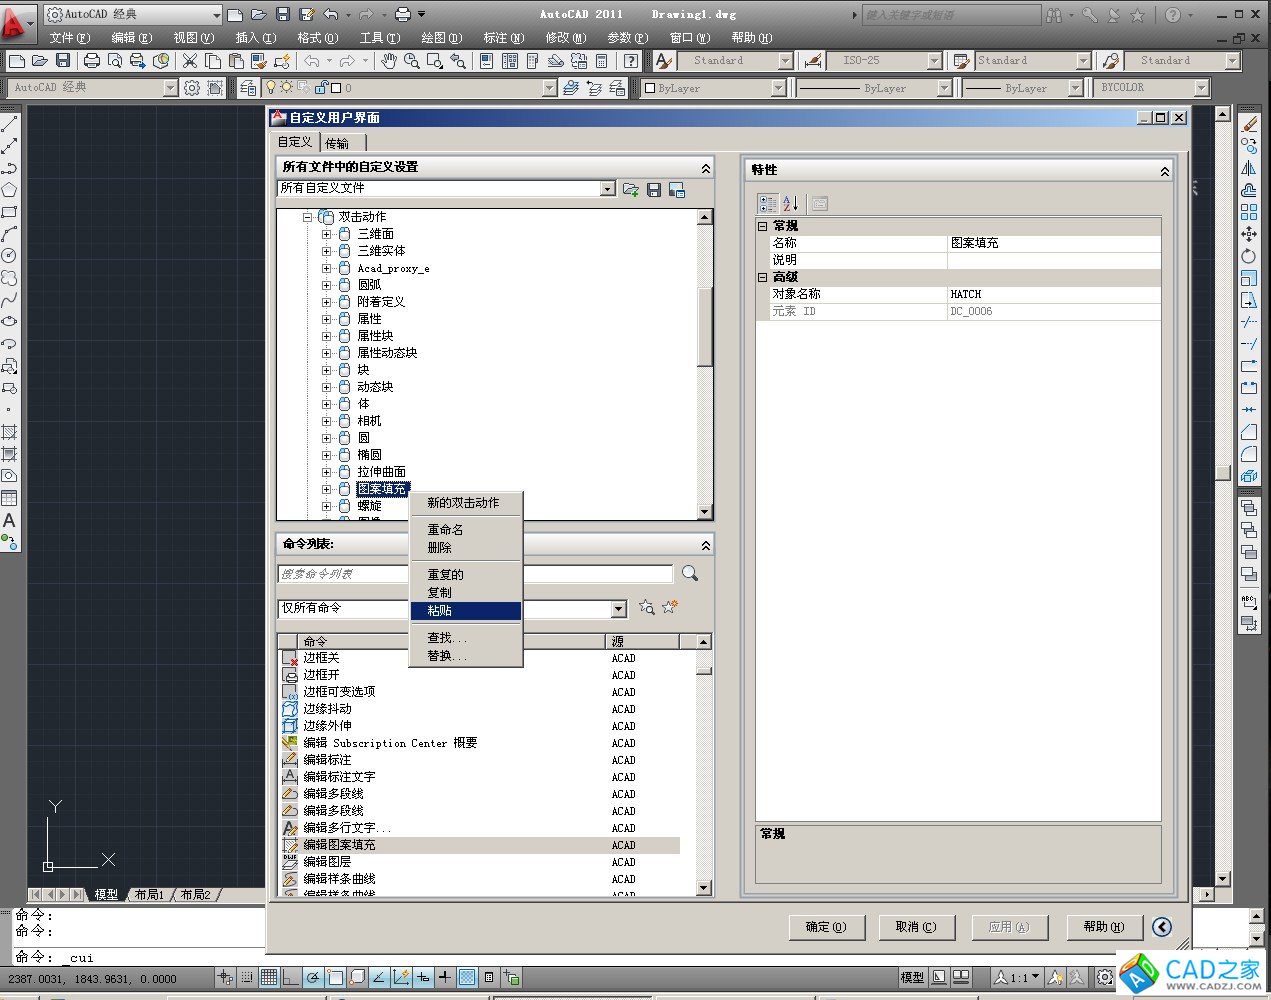Viewport: 1271px width, 1000px height.
Task: Click the Save icon in quick access toolbar
Action: click(283, 14)
